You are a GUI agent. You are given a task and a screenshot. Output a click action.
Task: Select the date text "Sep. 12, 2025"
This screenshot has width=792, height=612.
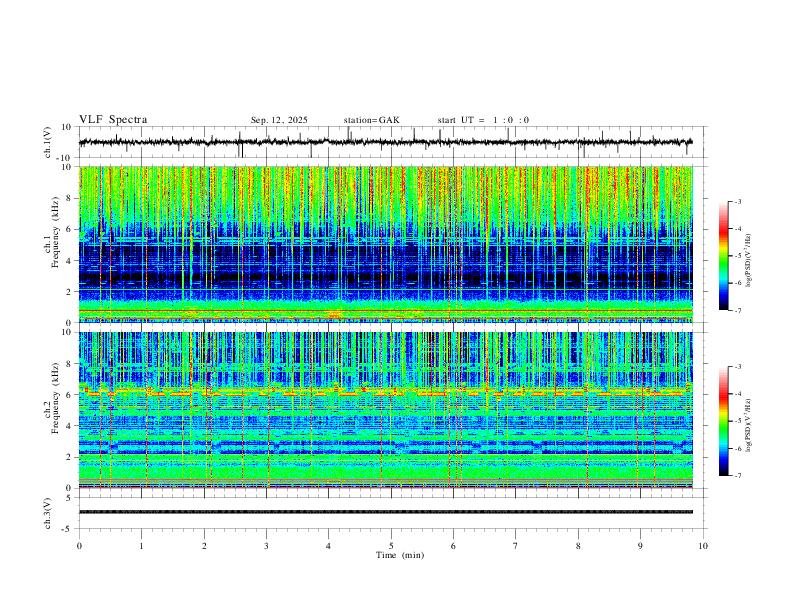pos(279,120)
